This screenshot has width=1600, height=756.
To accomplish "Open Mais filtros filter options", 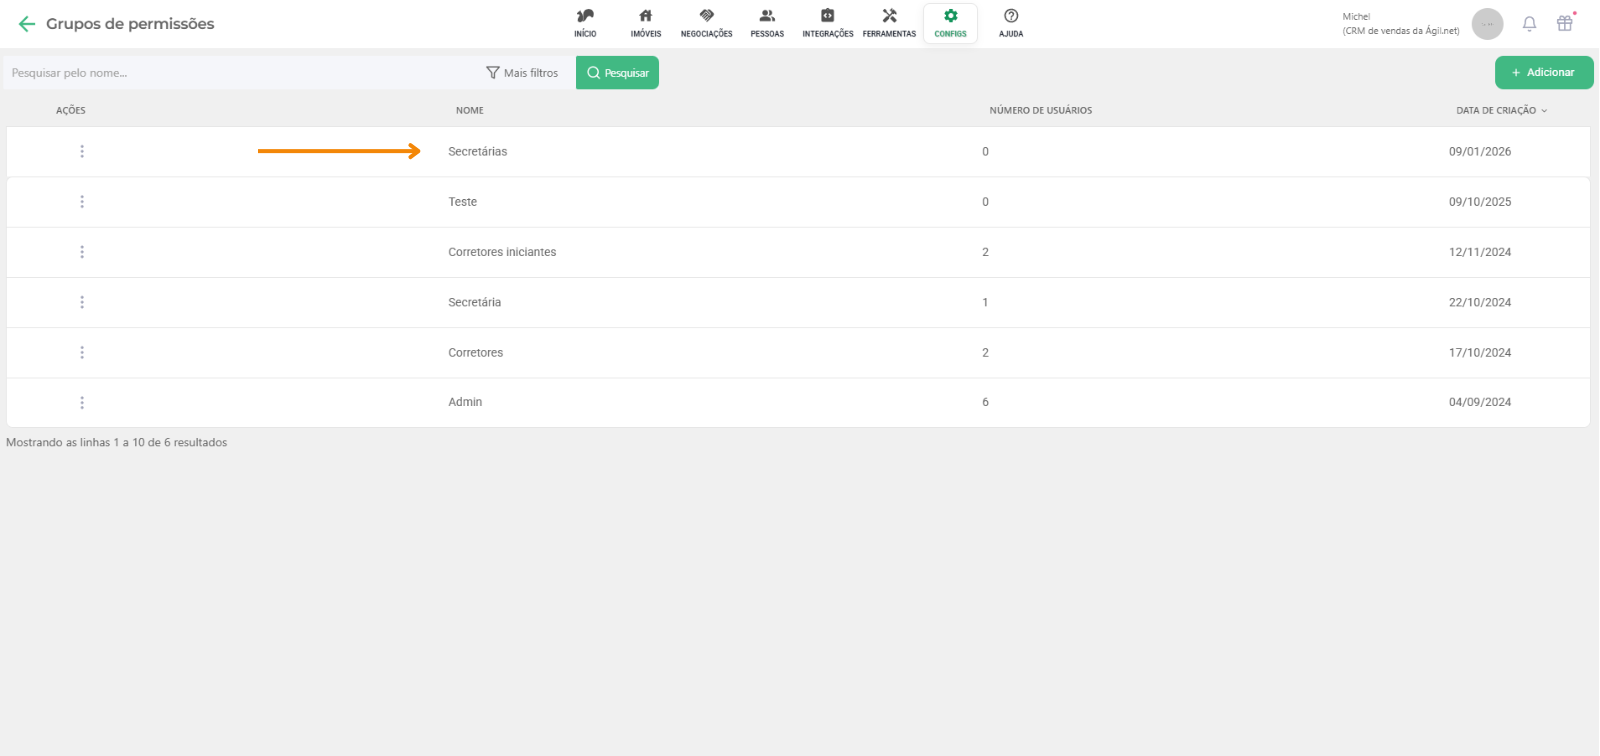I will [x=522, y=73].
